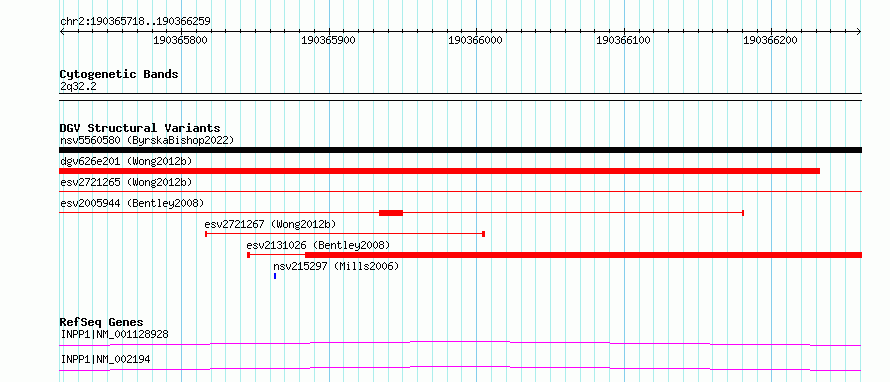This screenshot has width=890, height=382.
Task: Open variant label nsv5560580 (ByrskaBishop2022)
Action: coord(147,140)
